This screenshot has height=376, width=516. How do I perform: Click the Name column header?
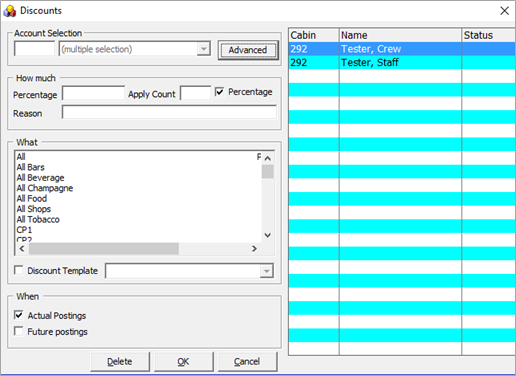click(400, 35)
